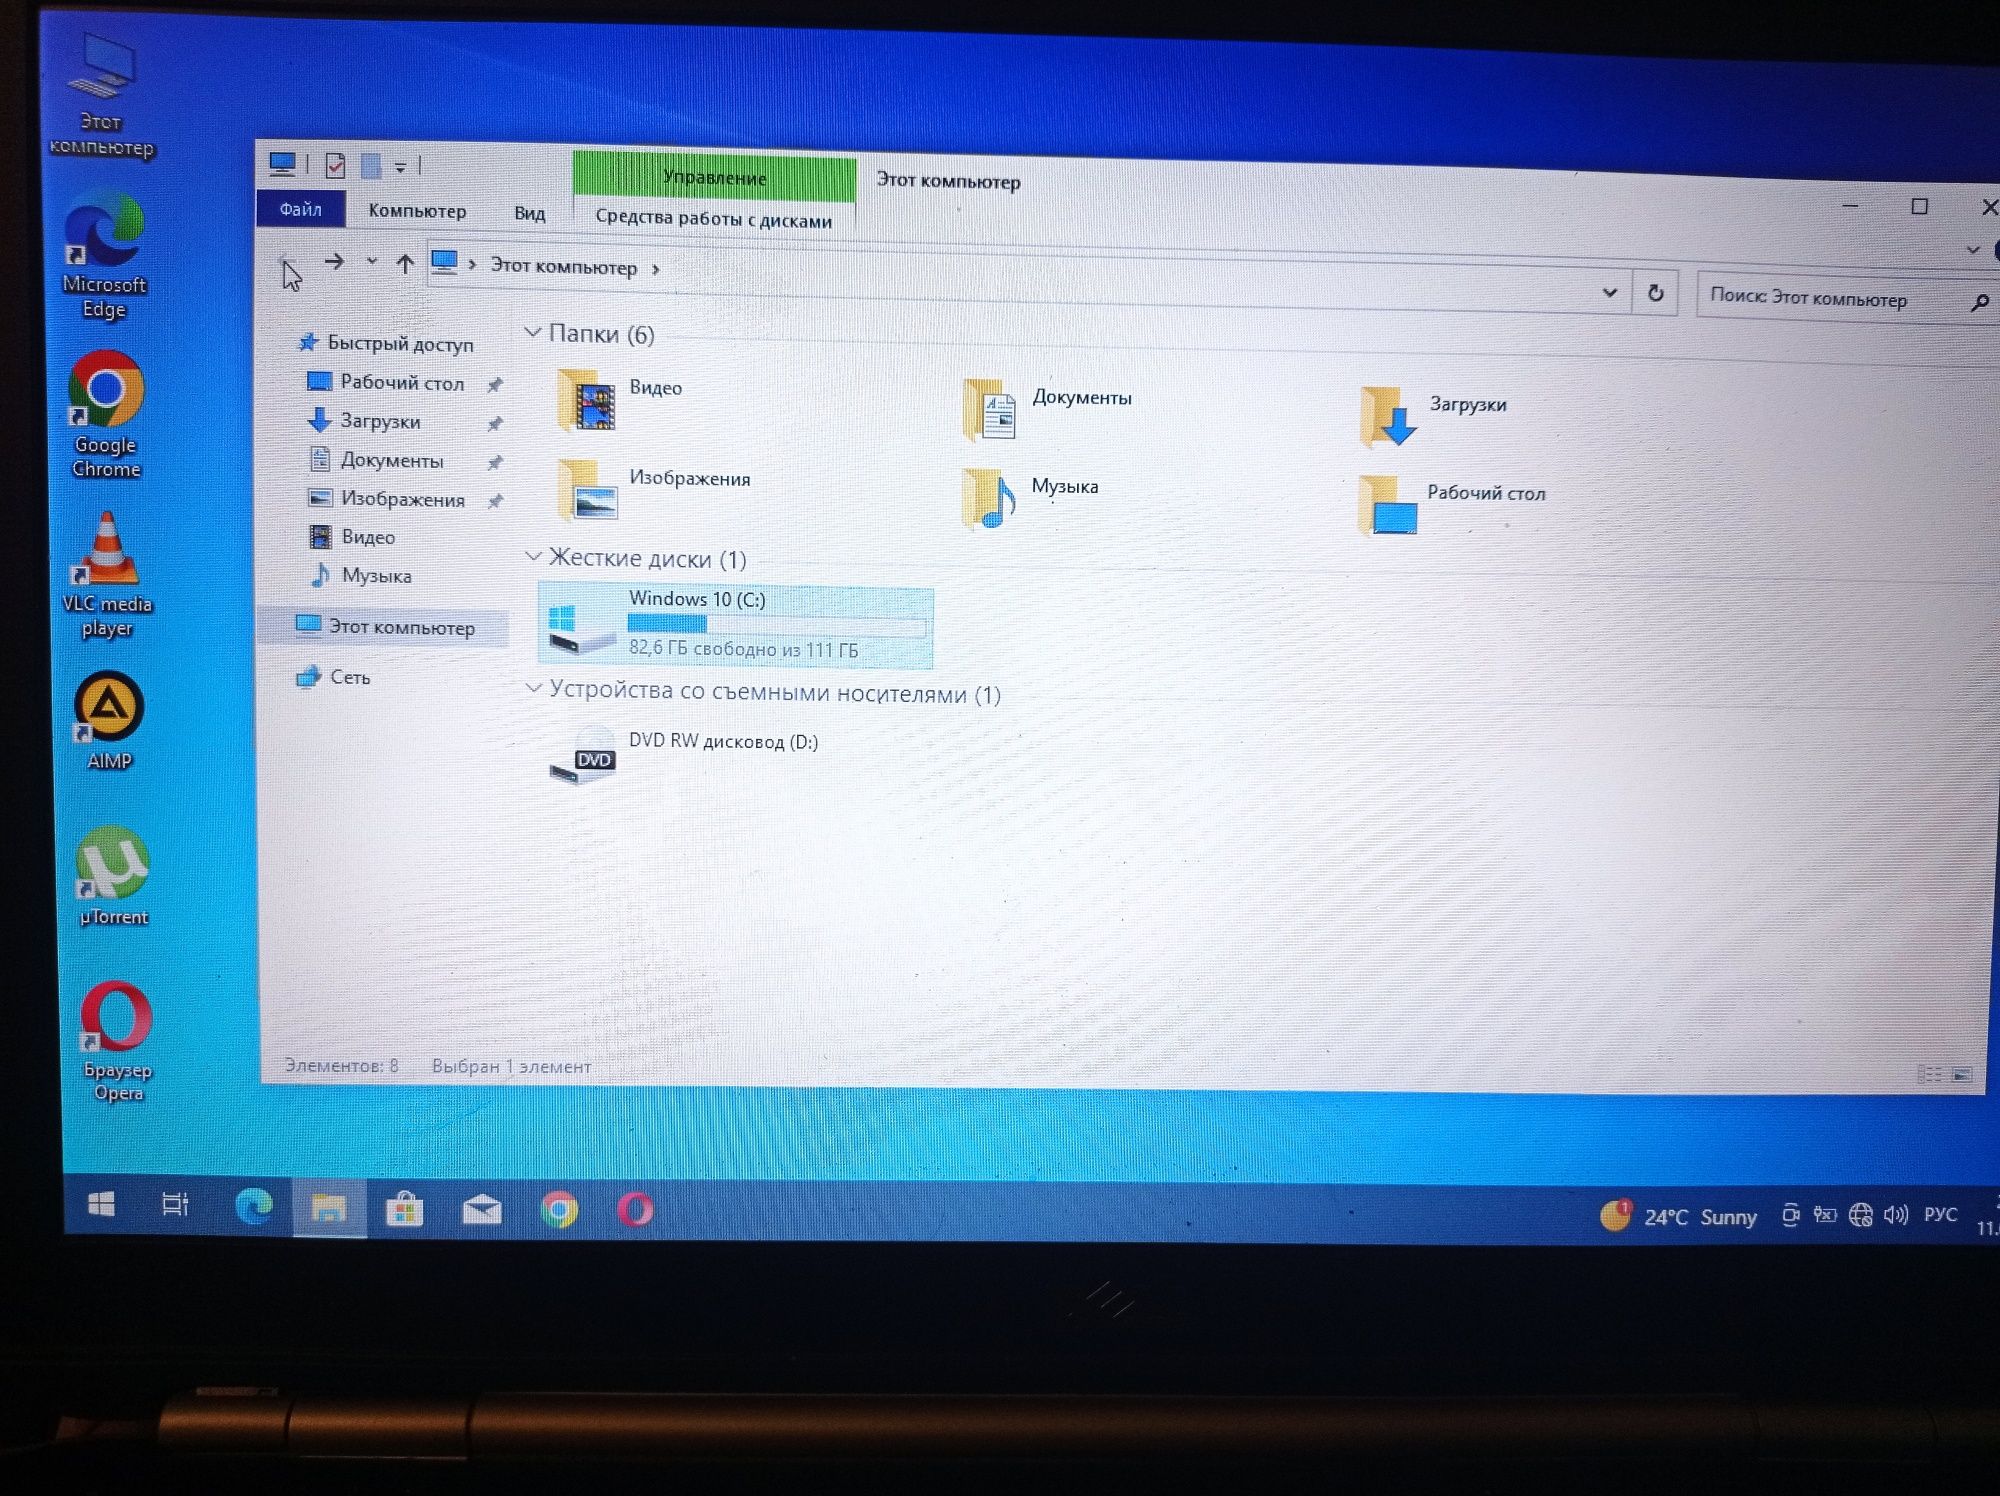
Task: Switch to the Вид ribbon tab
Action: coord(529,213)
